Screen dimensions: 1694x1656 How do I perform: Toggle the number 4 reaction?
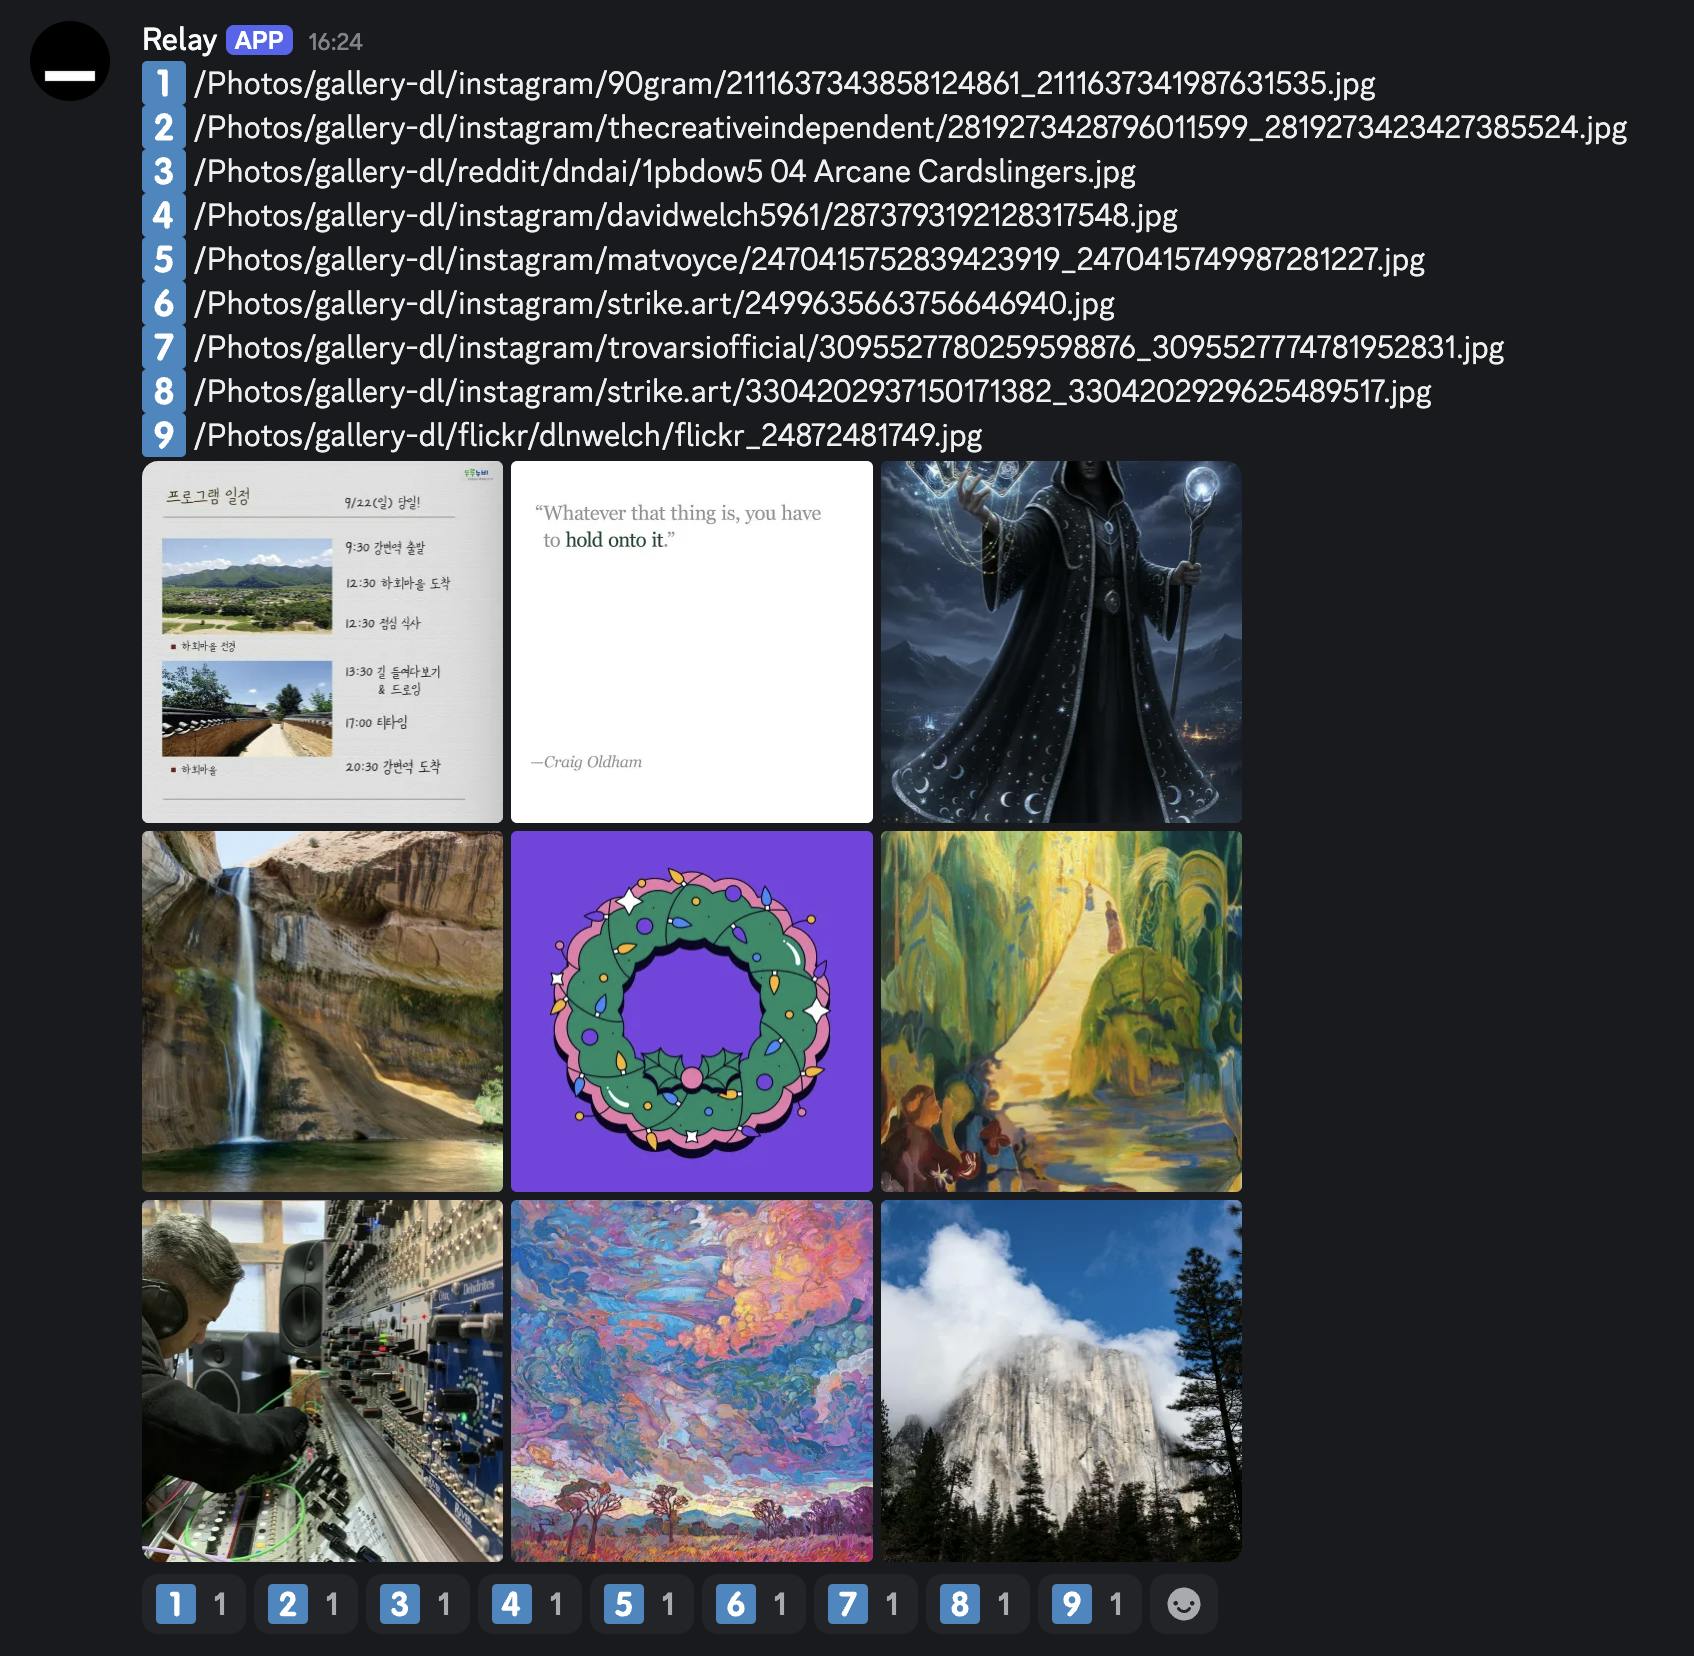pyautogui.click(x=529, y=1604)
